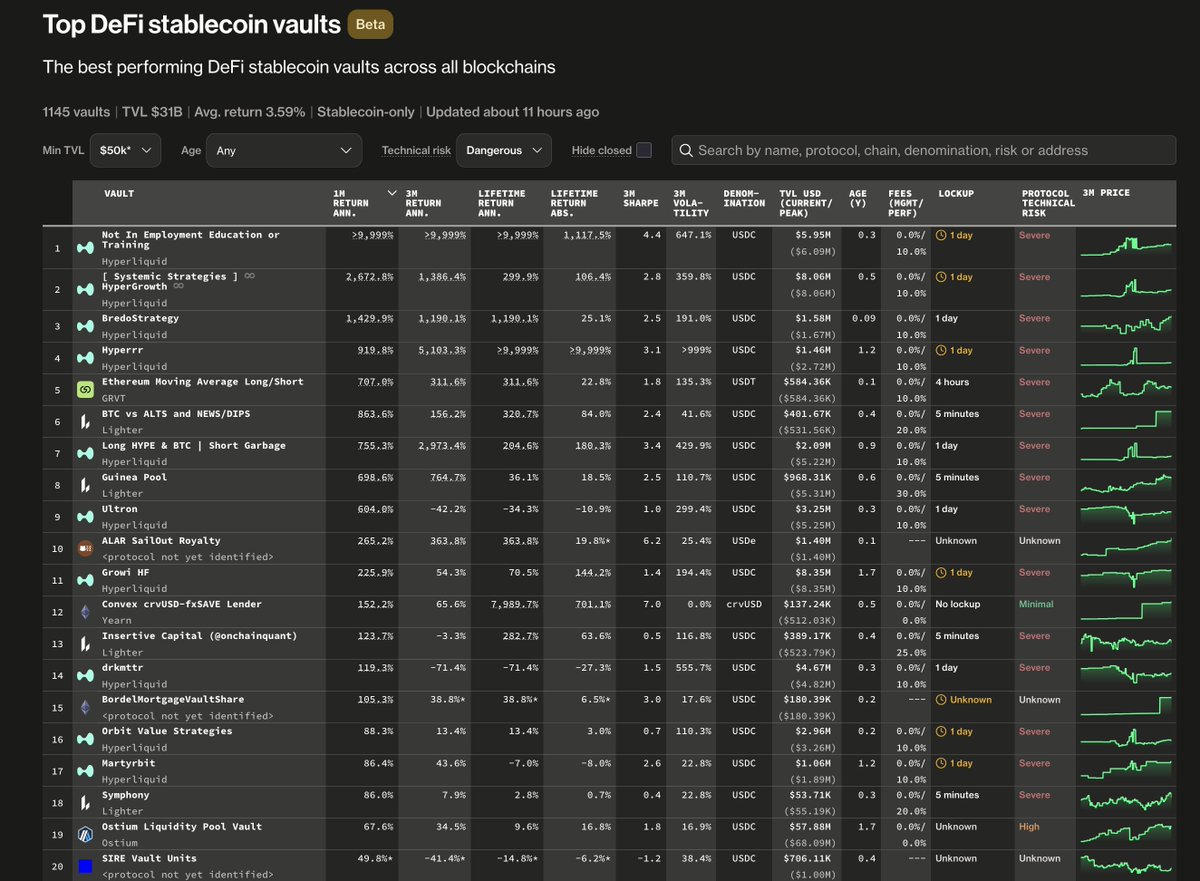Click the Beta badge
Screen dimensions: 1200x881
tap(370, 24)
